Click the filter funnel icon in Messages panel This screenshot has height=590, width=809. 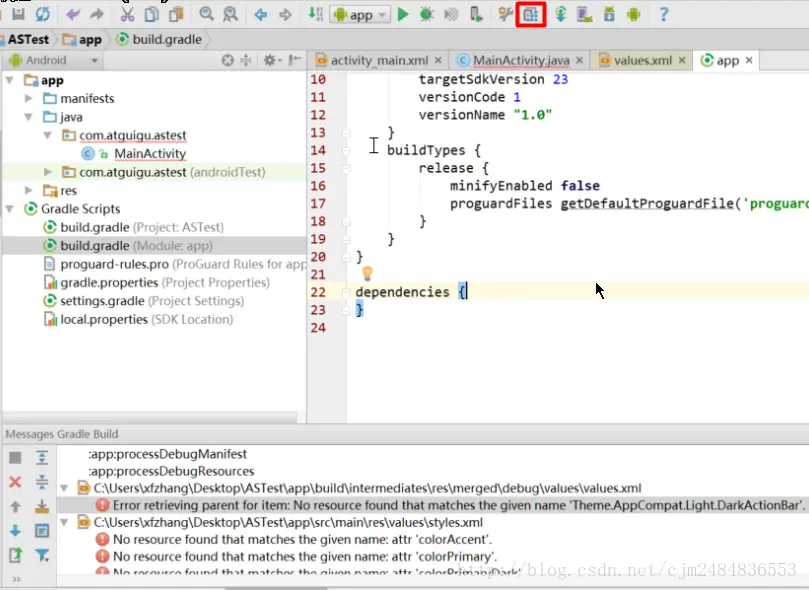[42, 555]
